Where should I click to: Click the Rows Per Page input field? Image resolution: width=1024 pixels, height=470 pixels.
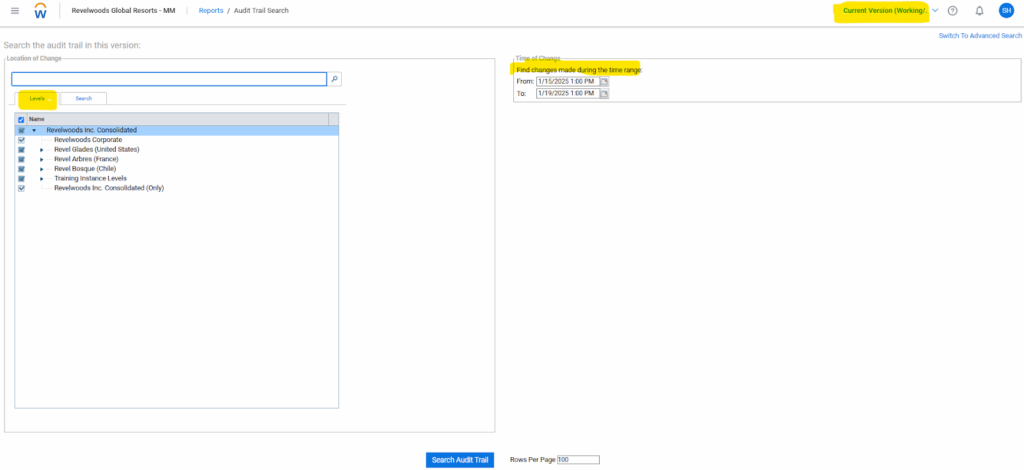click(578, 460)
